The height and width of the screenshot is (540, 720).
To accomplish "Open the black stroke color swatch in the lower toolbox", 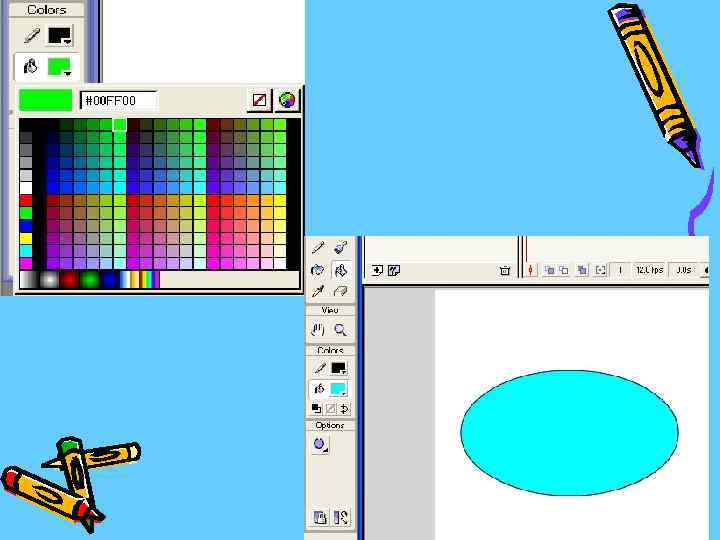I will tap(338, 368).
